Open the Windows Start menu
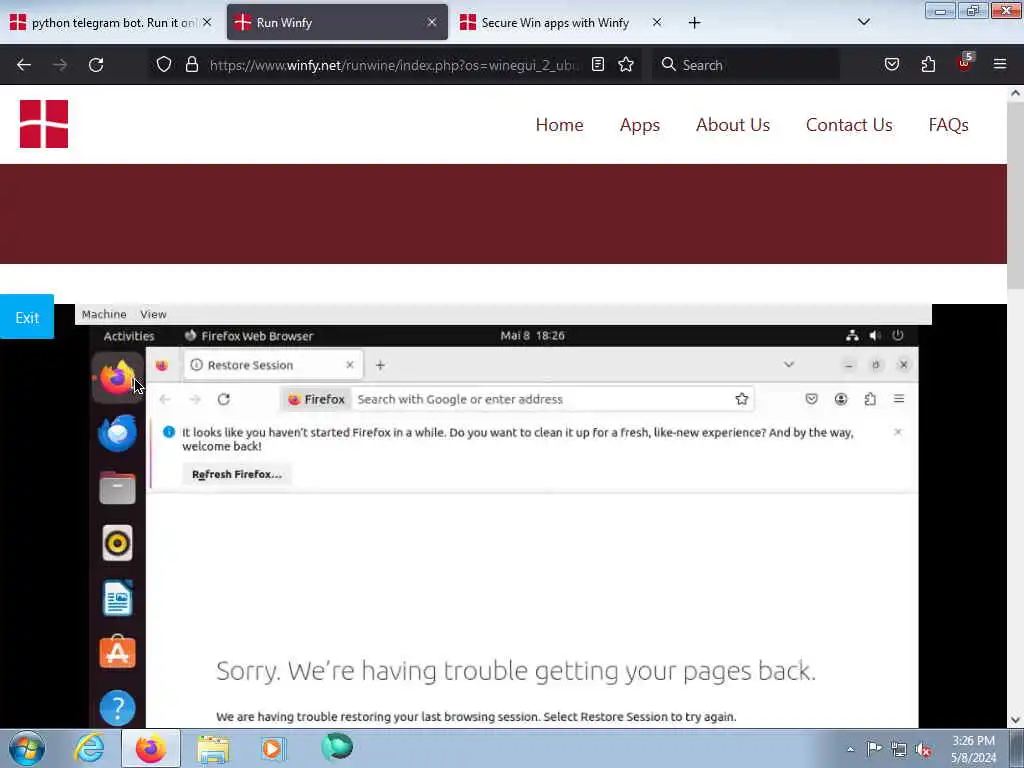1024x768 pixels. pos(27,748)
